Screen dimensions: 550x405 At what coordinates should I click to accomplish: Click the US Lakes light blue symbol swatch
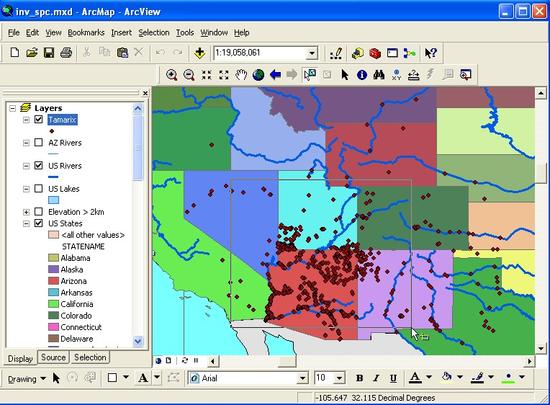(x=53, y=200)
